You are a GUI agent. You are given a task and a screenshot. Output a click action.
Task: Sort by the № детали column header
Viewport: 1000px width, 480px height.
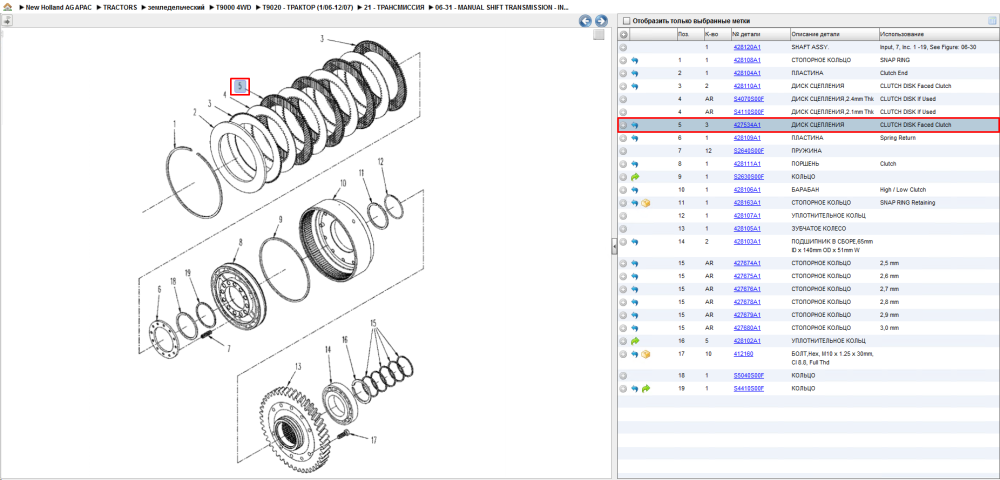coord(760,34)
